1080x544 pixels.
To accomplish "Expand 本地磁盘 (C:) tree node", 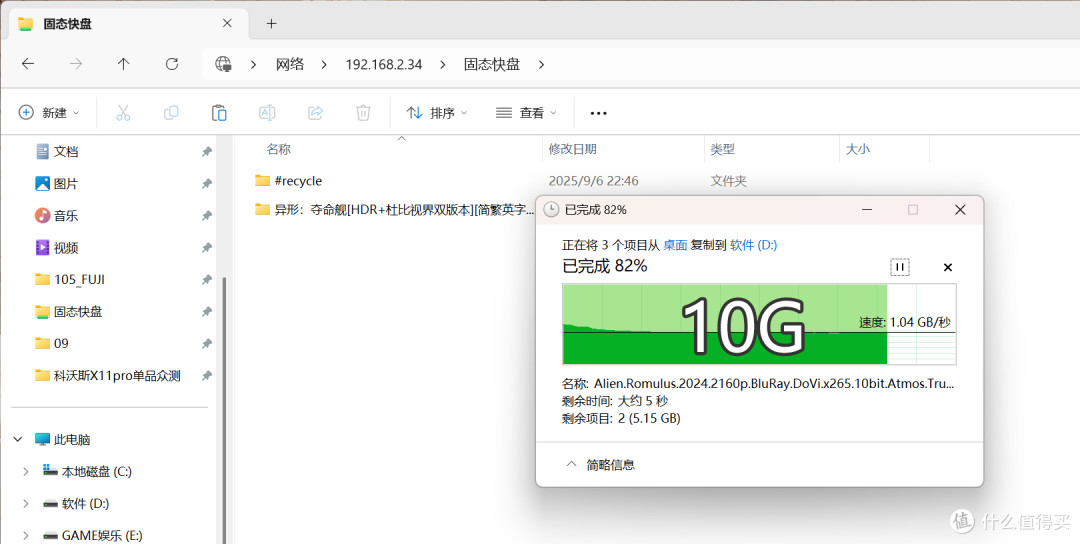I will coord(25,472).
